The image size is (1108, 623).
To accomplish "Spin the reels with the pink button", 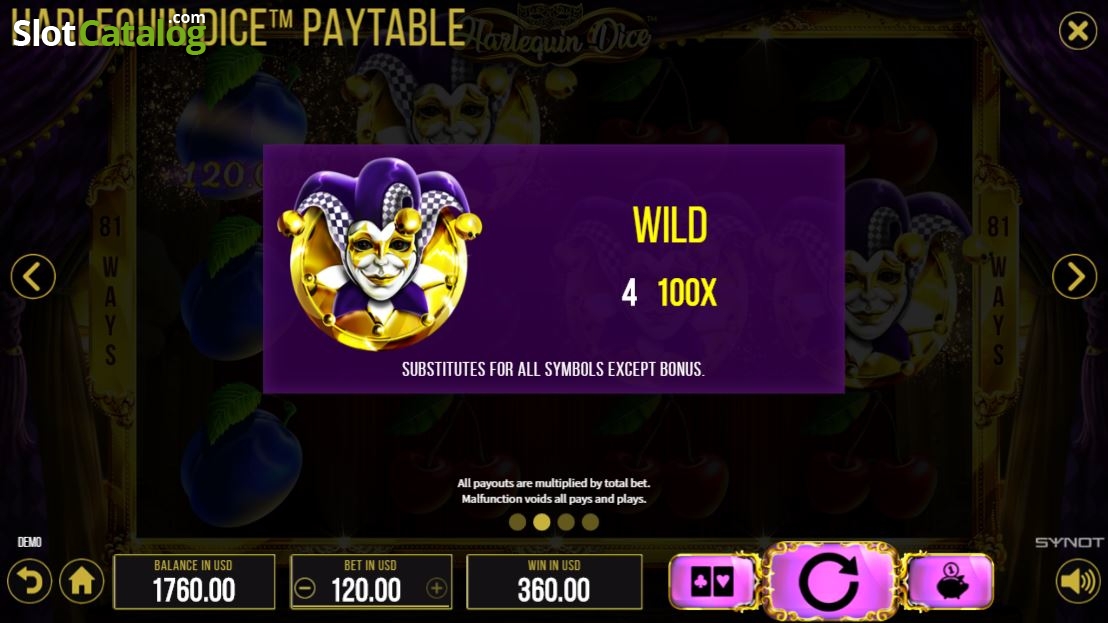I will 830,581.
